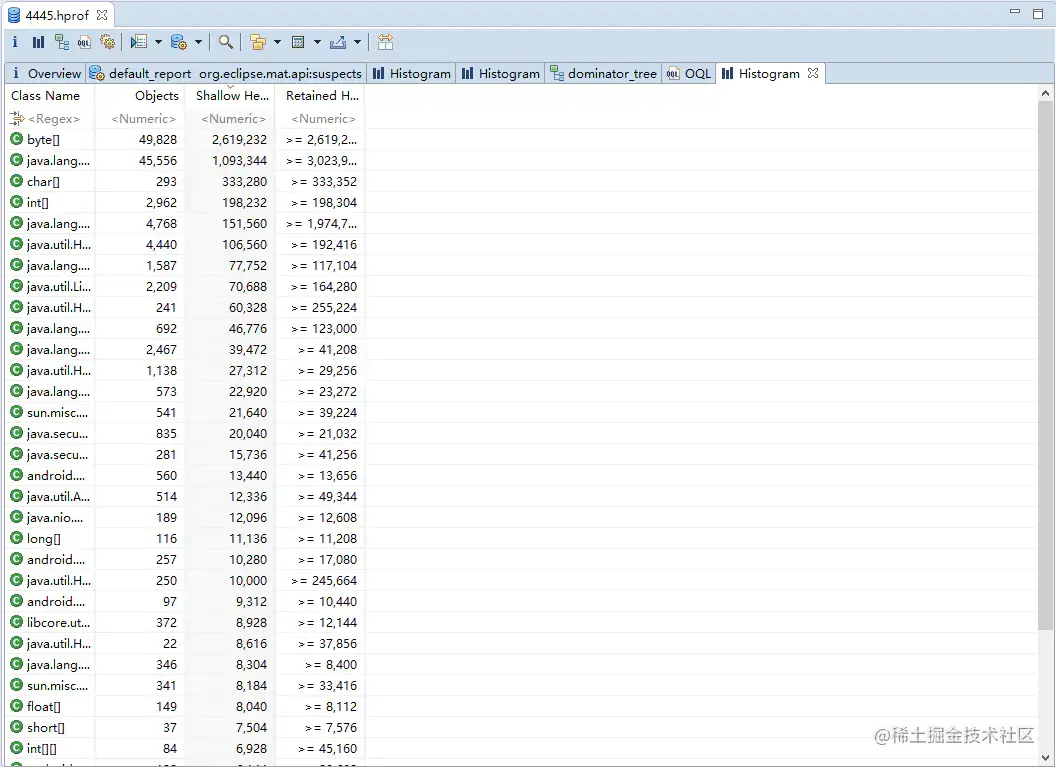Open the heap dump overview info icon in the toolbar

tap(15, 42)
